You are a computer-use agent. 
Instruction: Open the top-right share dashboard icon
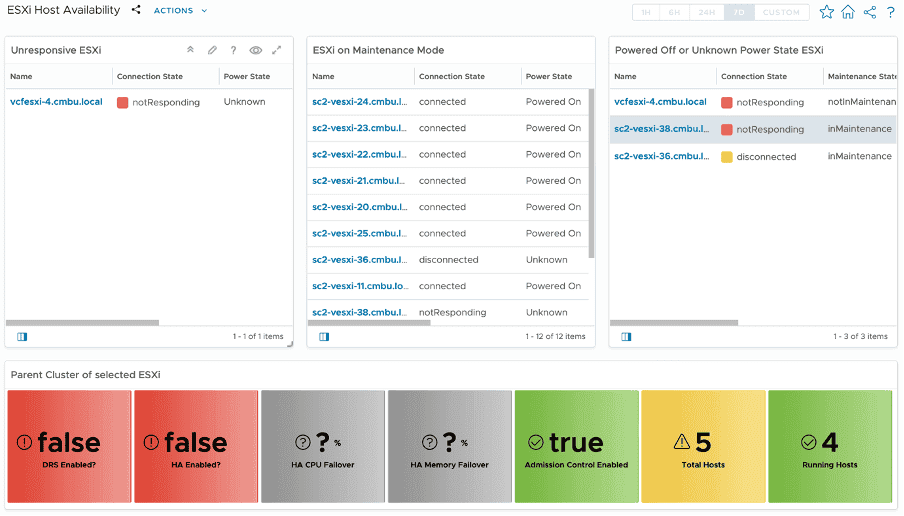(x=870, y=12)
